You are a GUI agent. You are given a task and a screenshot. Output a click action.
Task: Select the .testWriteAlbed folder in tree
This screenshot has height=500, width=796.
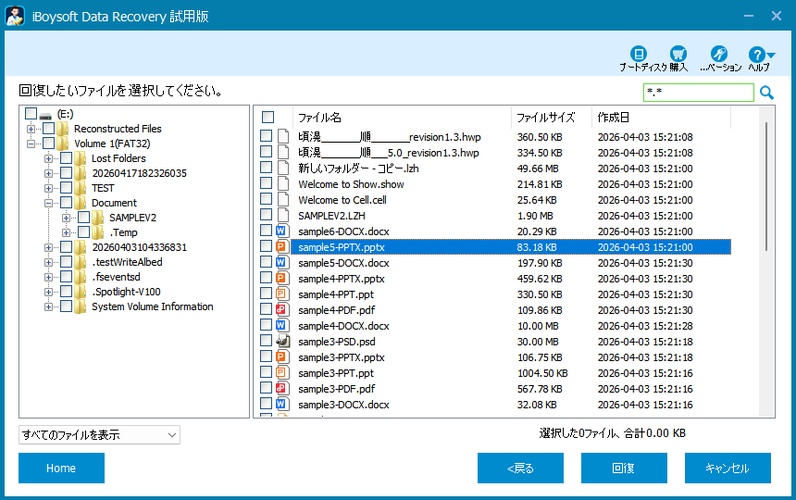pyautogui.click(x=127, y=262)
